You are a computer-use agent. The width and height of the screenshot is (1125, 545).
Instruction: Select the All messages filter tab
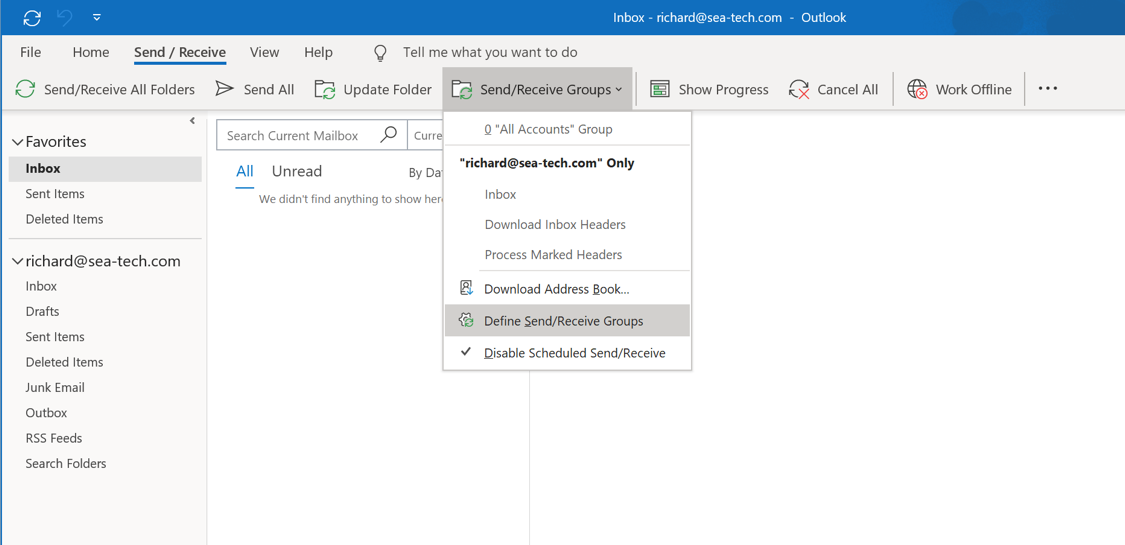tap(245, 171)
